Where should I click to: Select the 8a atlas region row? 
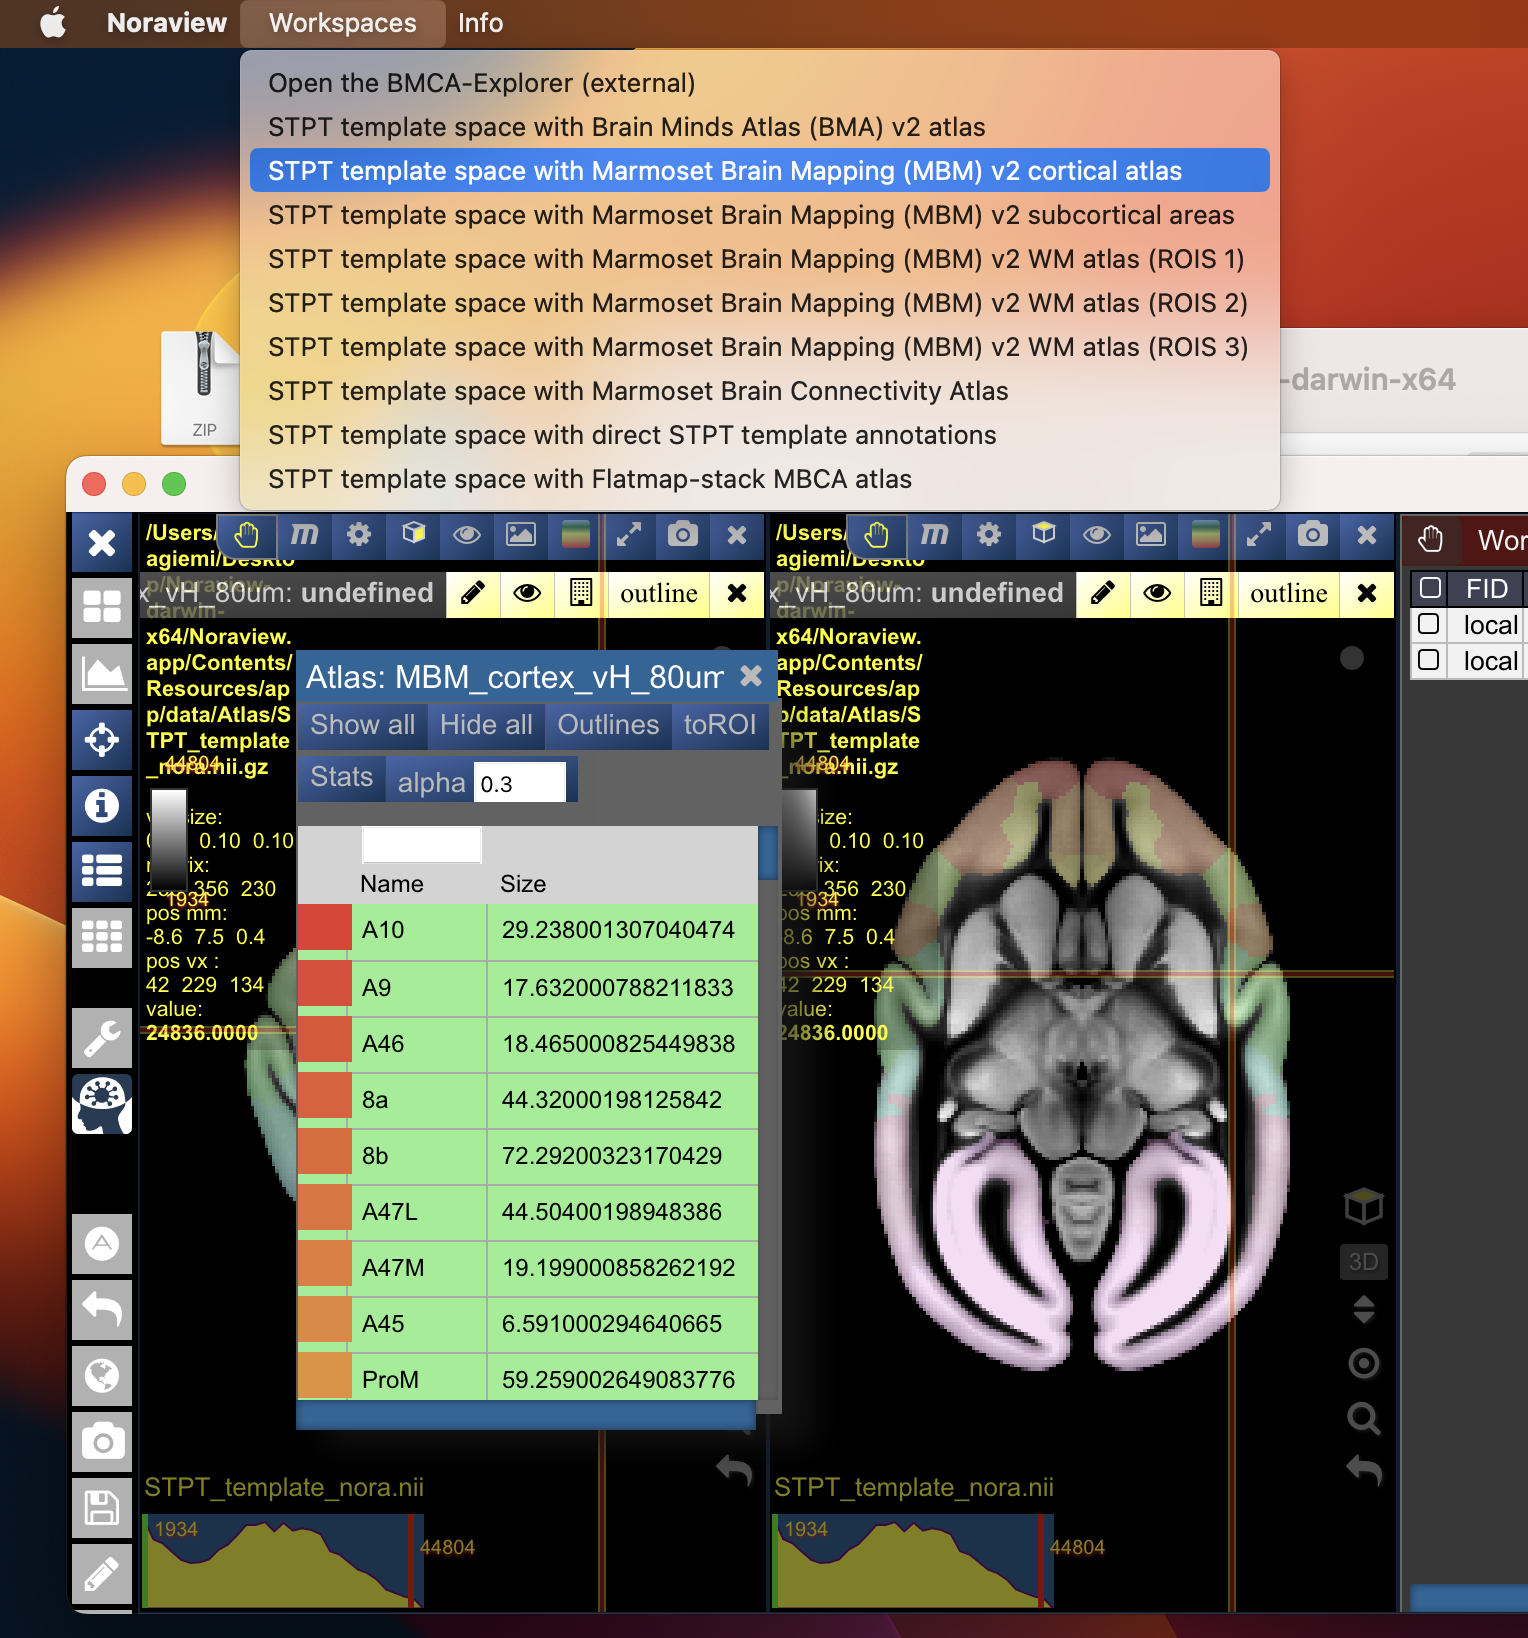pos(527,1100)
